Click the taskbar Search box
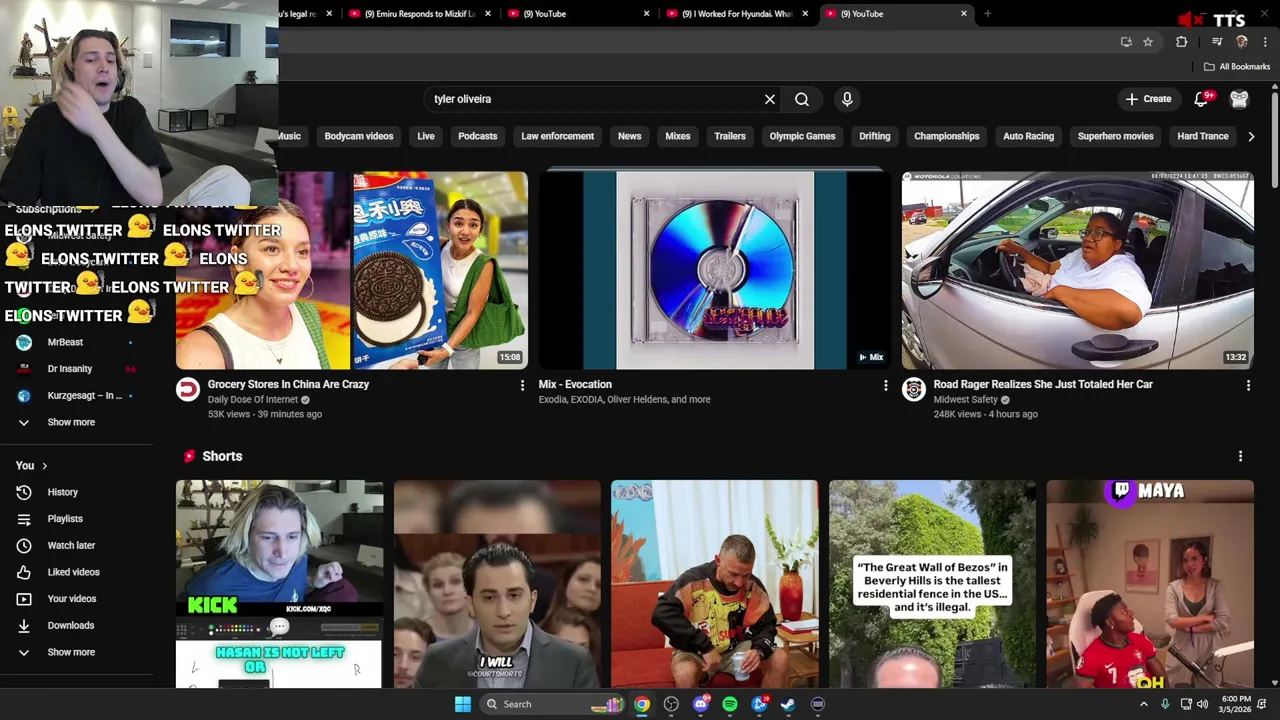1280x720 pixels. 550,704
